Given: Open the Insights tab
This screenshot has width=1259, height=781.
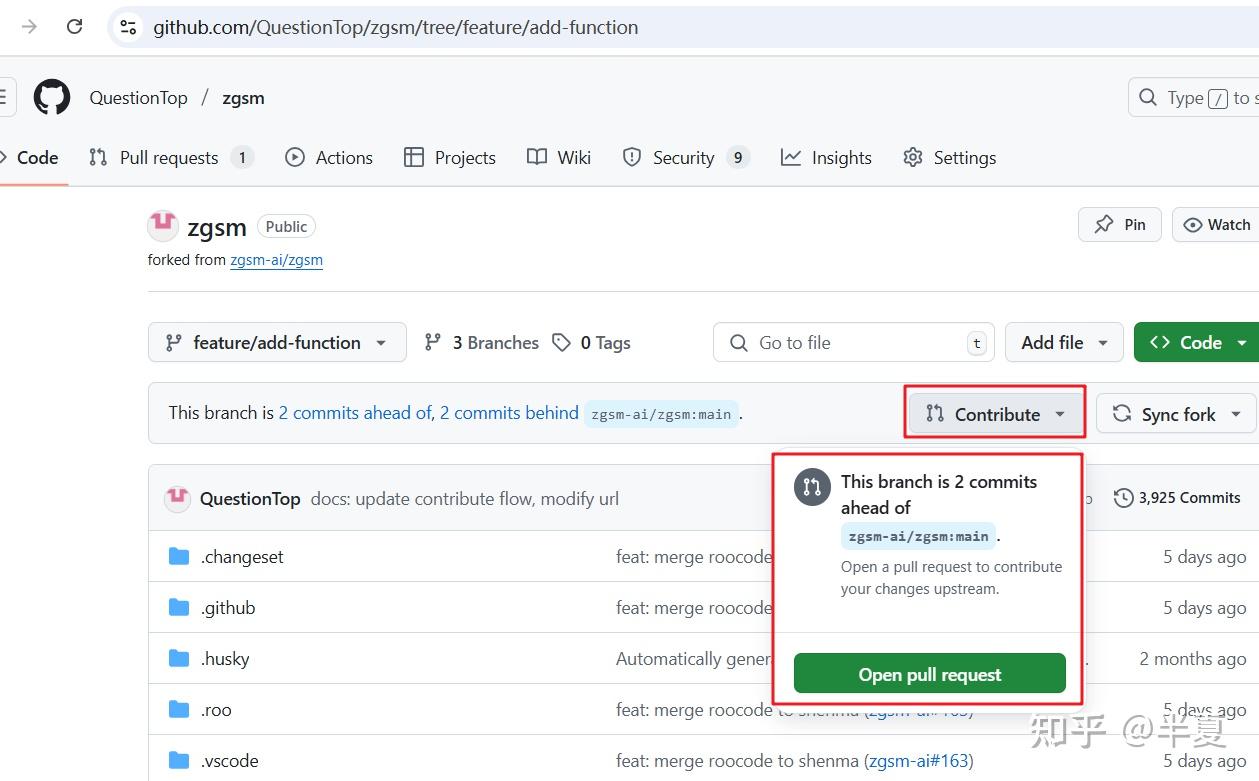Looking at the screenshot, I should [x=827, y=157].
